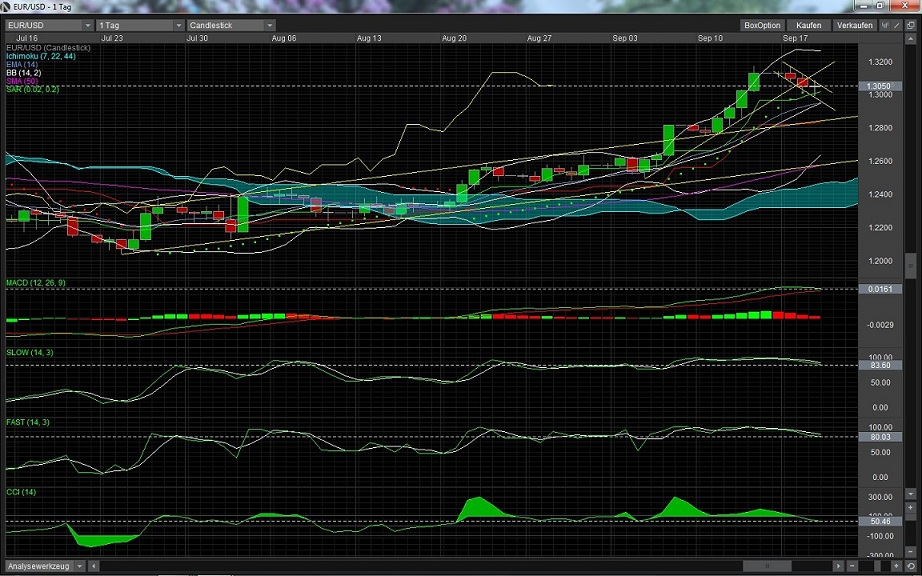This screenshot has width=922, height=576.
Task: Click the chart indicator icon beside Verkaufen
Action: [x=884, y=25]
